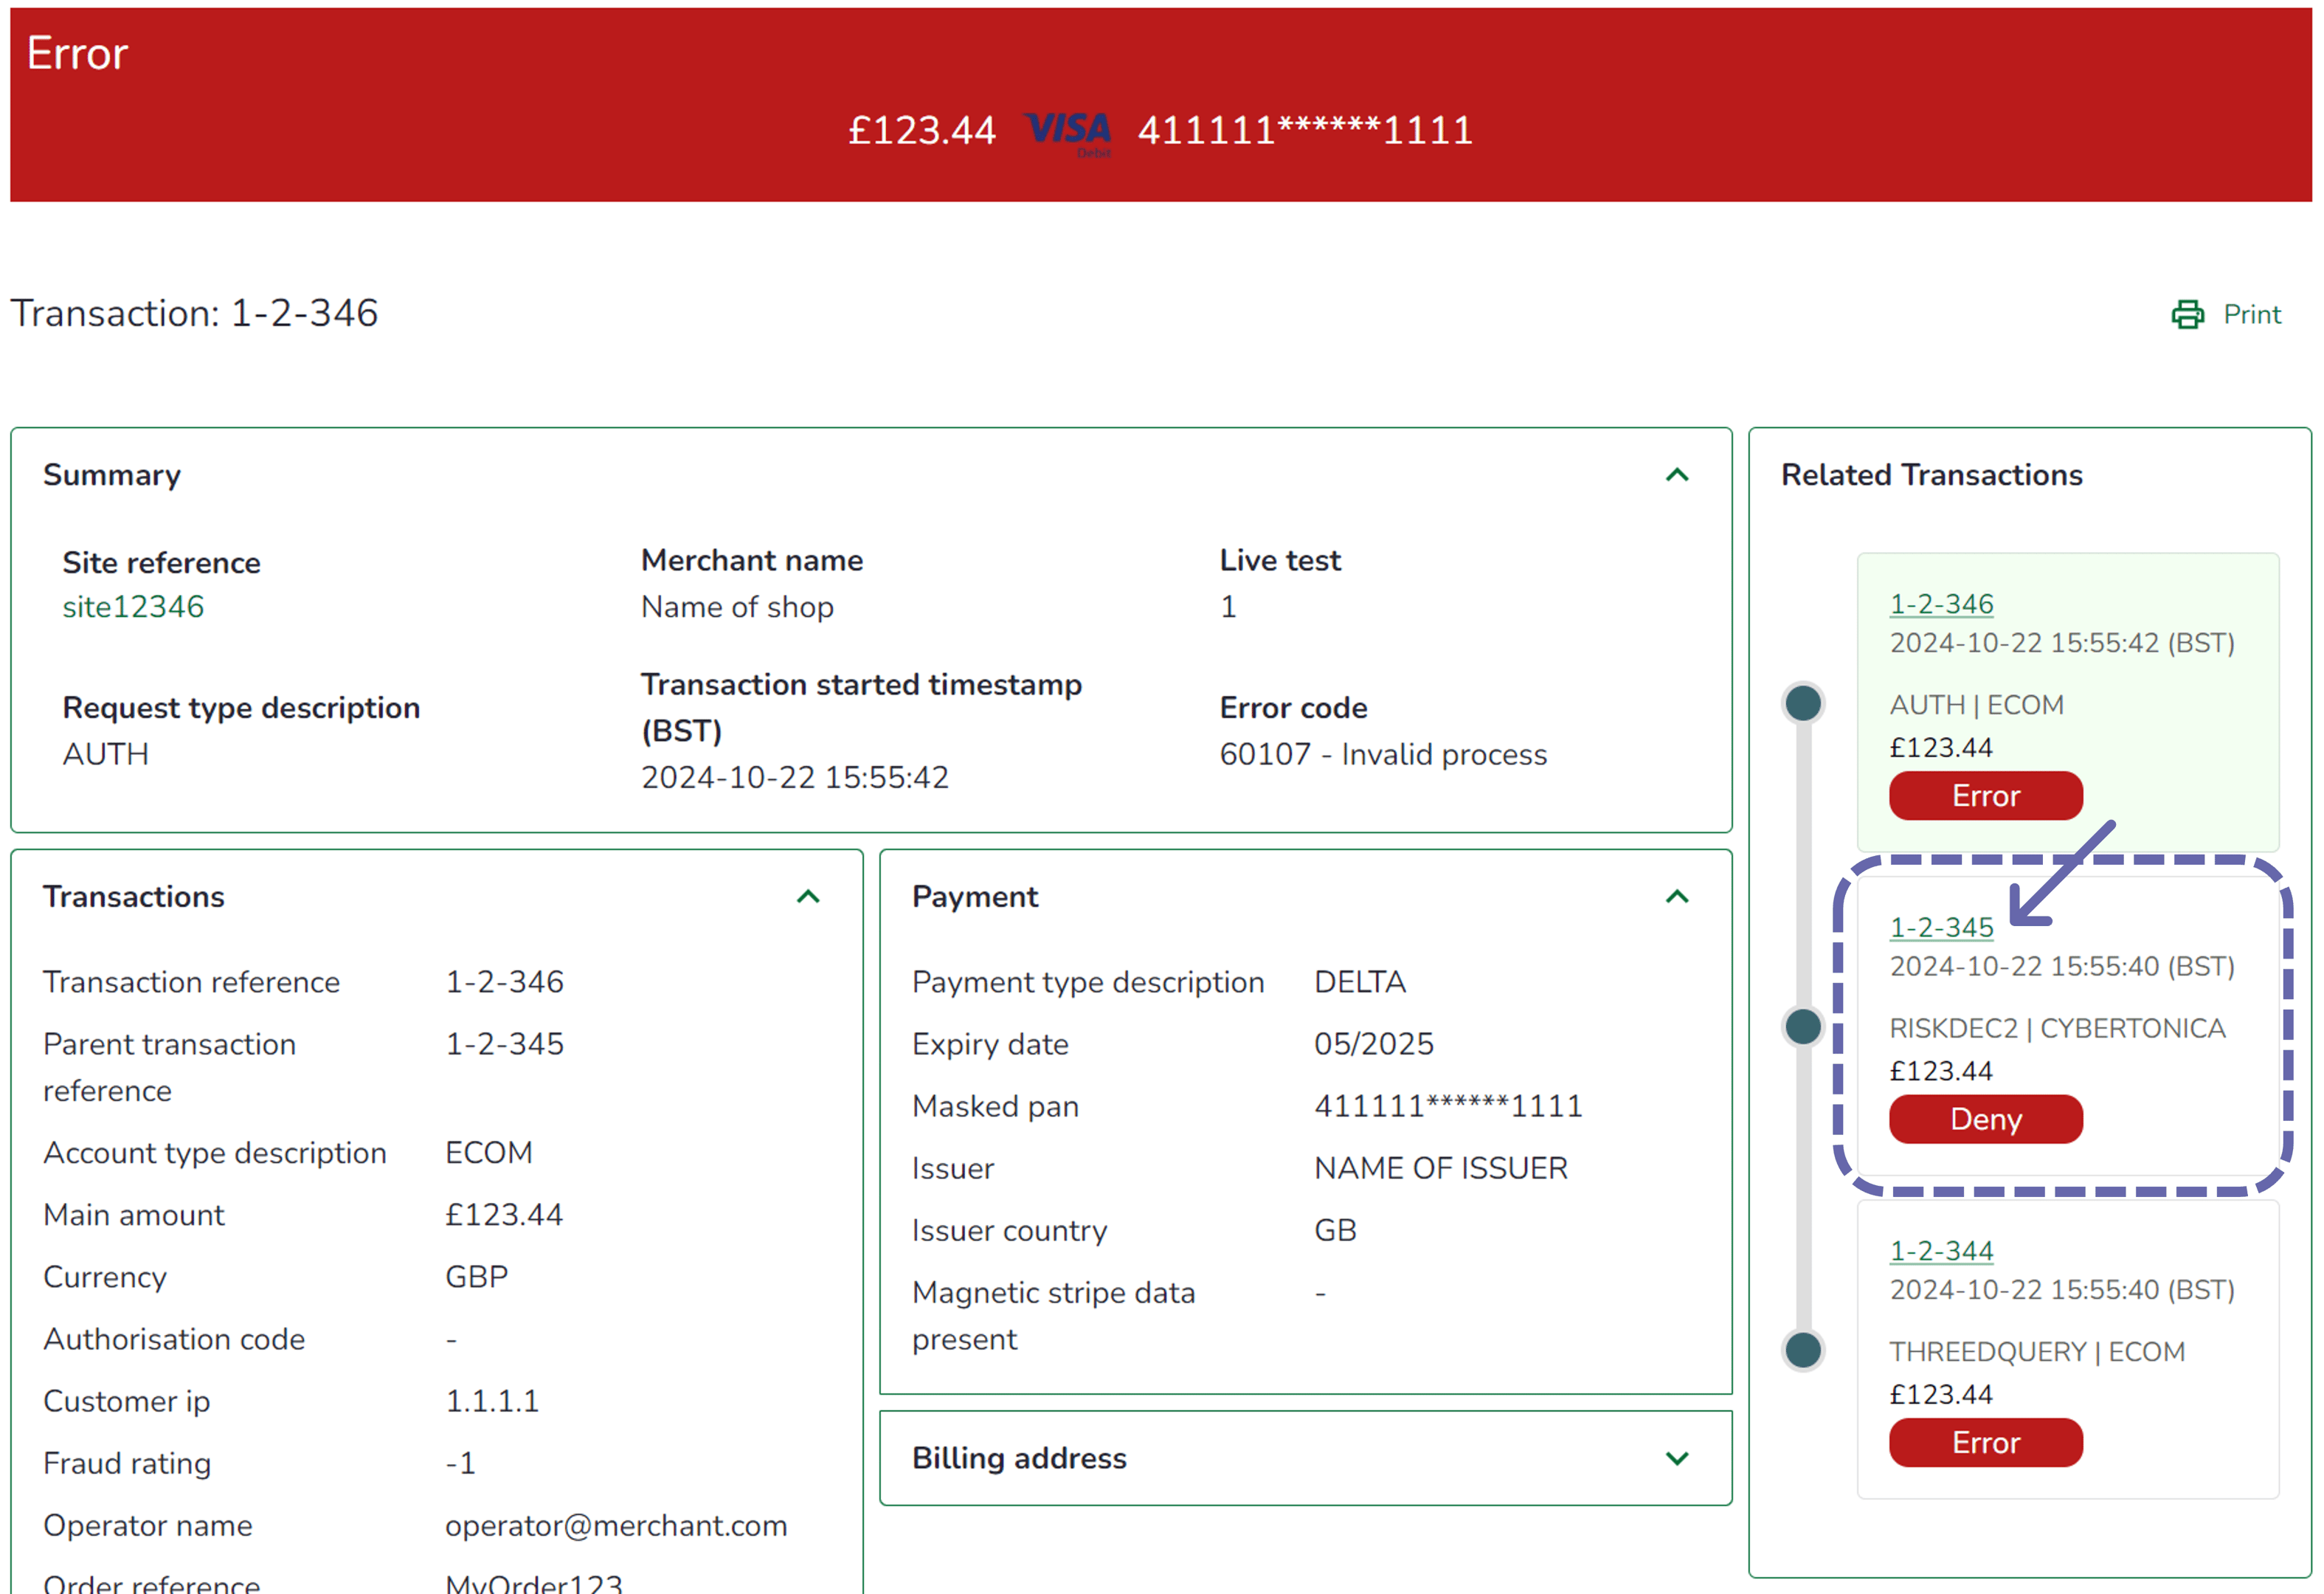The width and height of the screenshot is (2324, 1594).
Task: Click the Visa Debit card logo
Action: coord(1067,131)
